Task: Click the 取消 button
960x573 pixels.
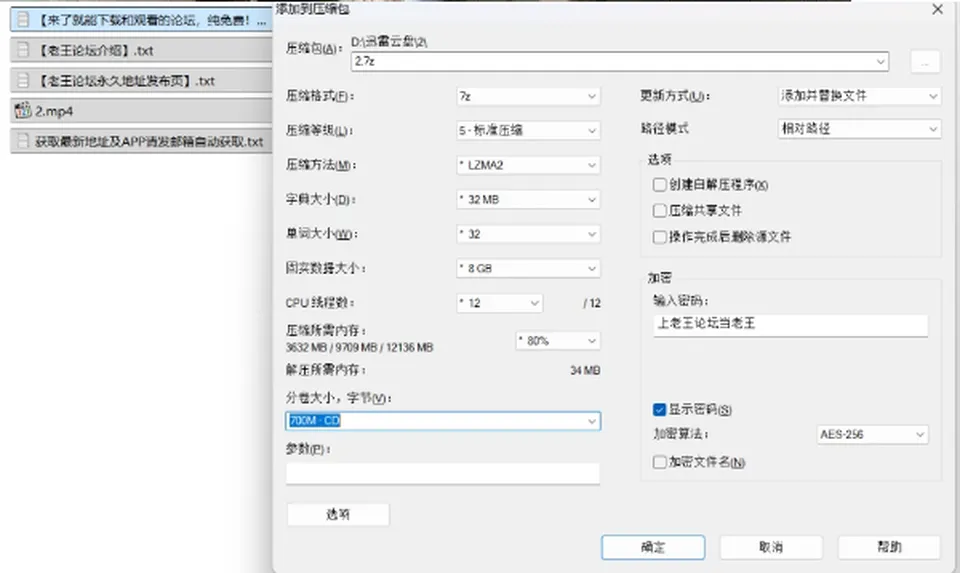Action: coord(771,547)
